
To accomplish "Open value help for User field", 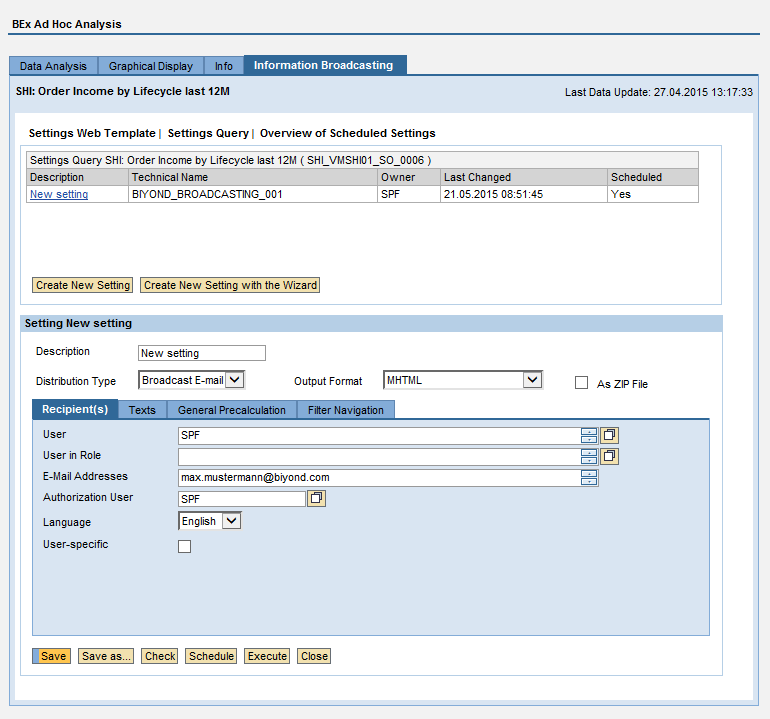I will [x=609, y=435].
